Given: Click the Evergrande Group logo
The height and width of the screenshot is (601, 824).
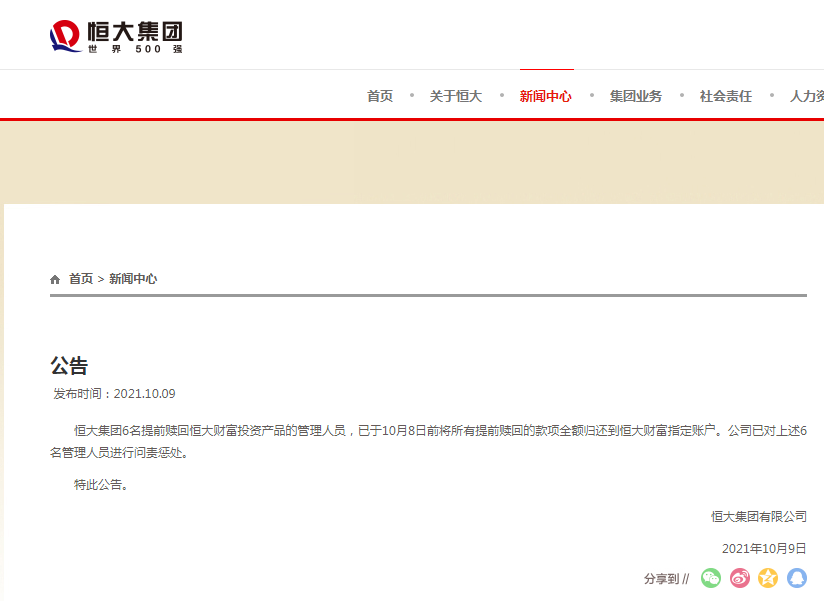Looking at the screenshot, I should 116,36.
